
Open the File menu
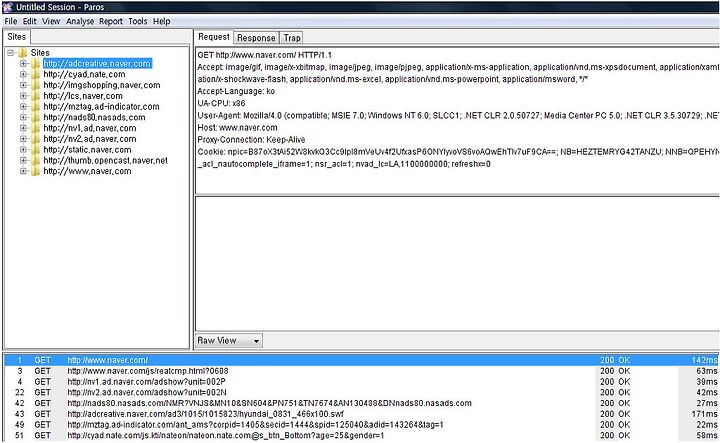11,21
